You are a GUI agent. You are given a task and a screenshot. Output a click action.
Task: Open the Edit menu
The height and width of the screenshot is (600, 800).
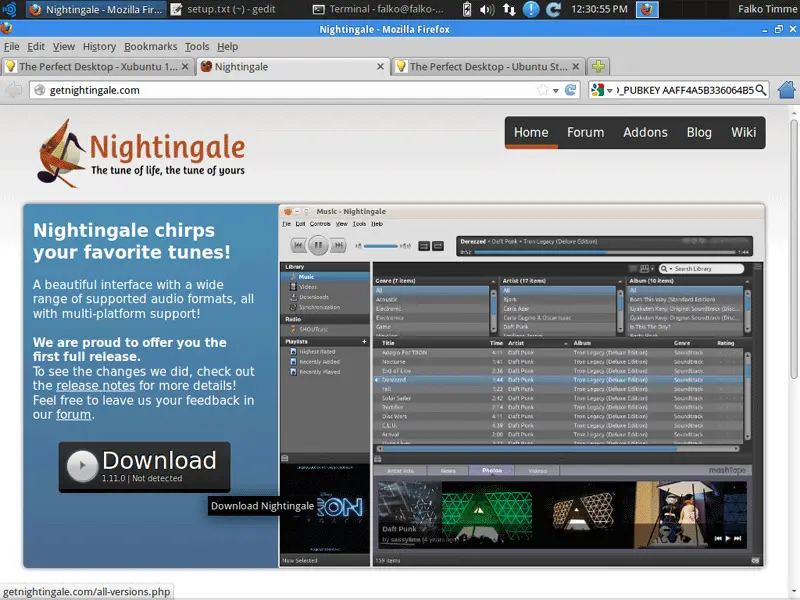point(36,46)
